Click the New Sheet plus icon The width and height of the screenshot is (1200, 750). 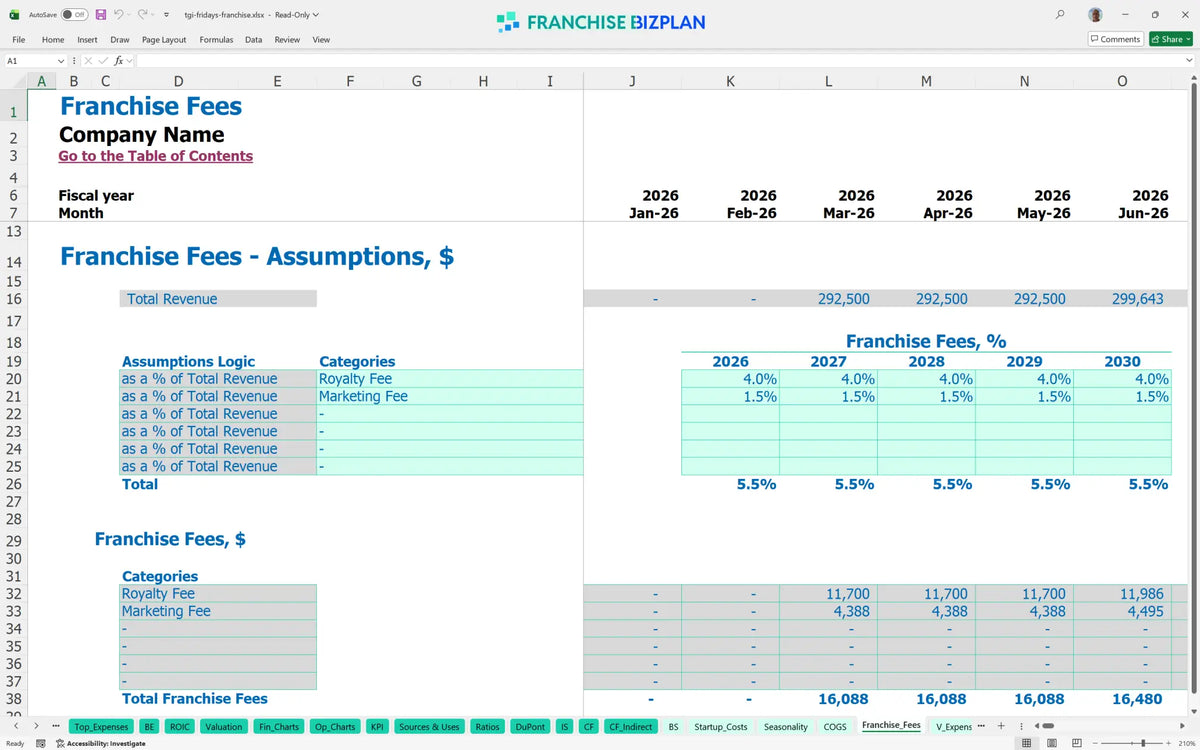click(1001, 726)
